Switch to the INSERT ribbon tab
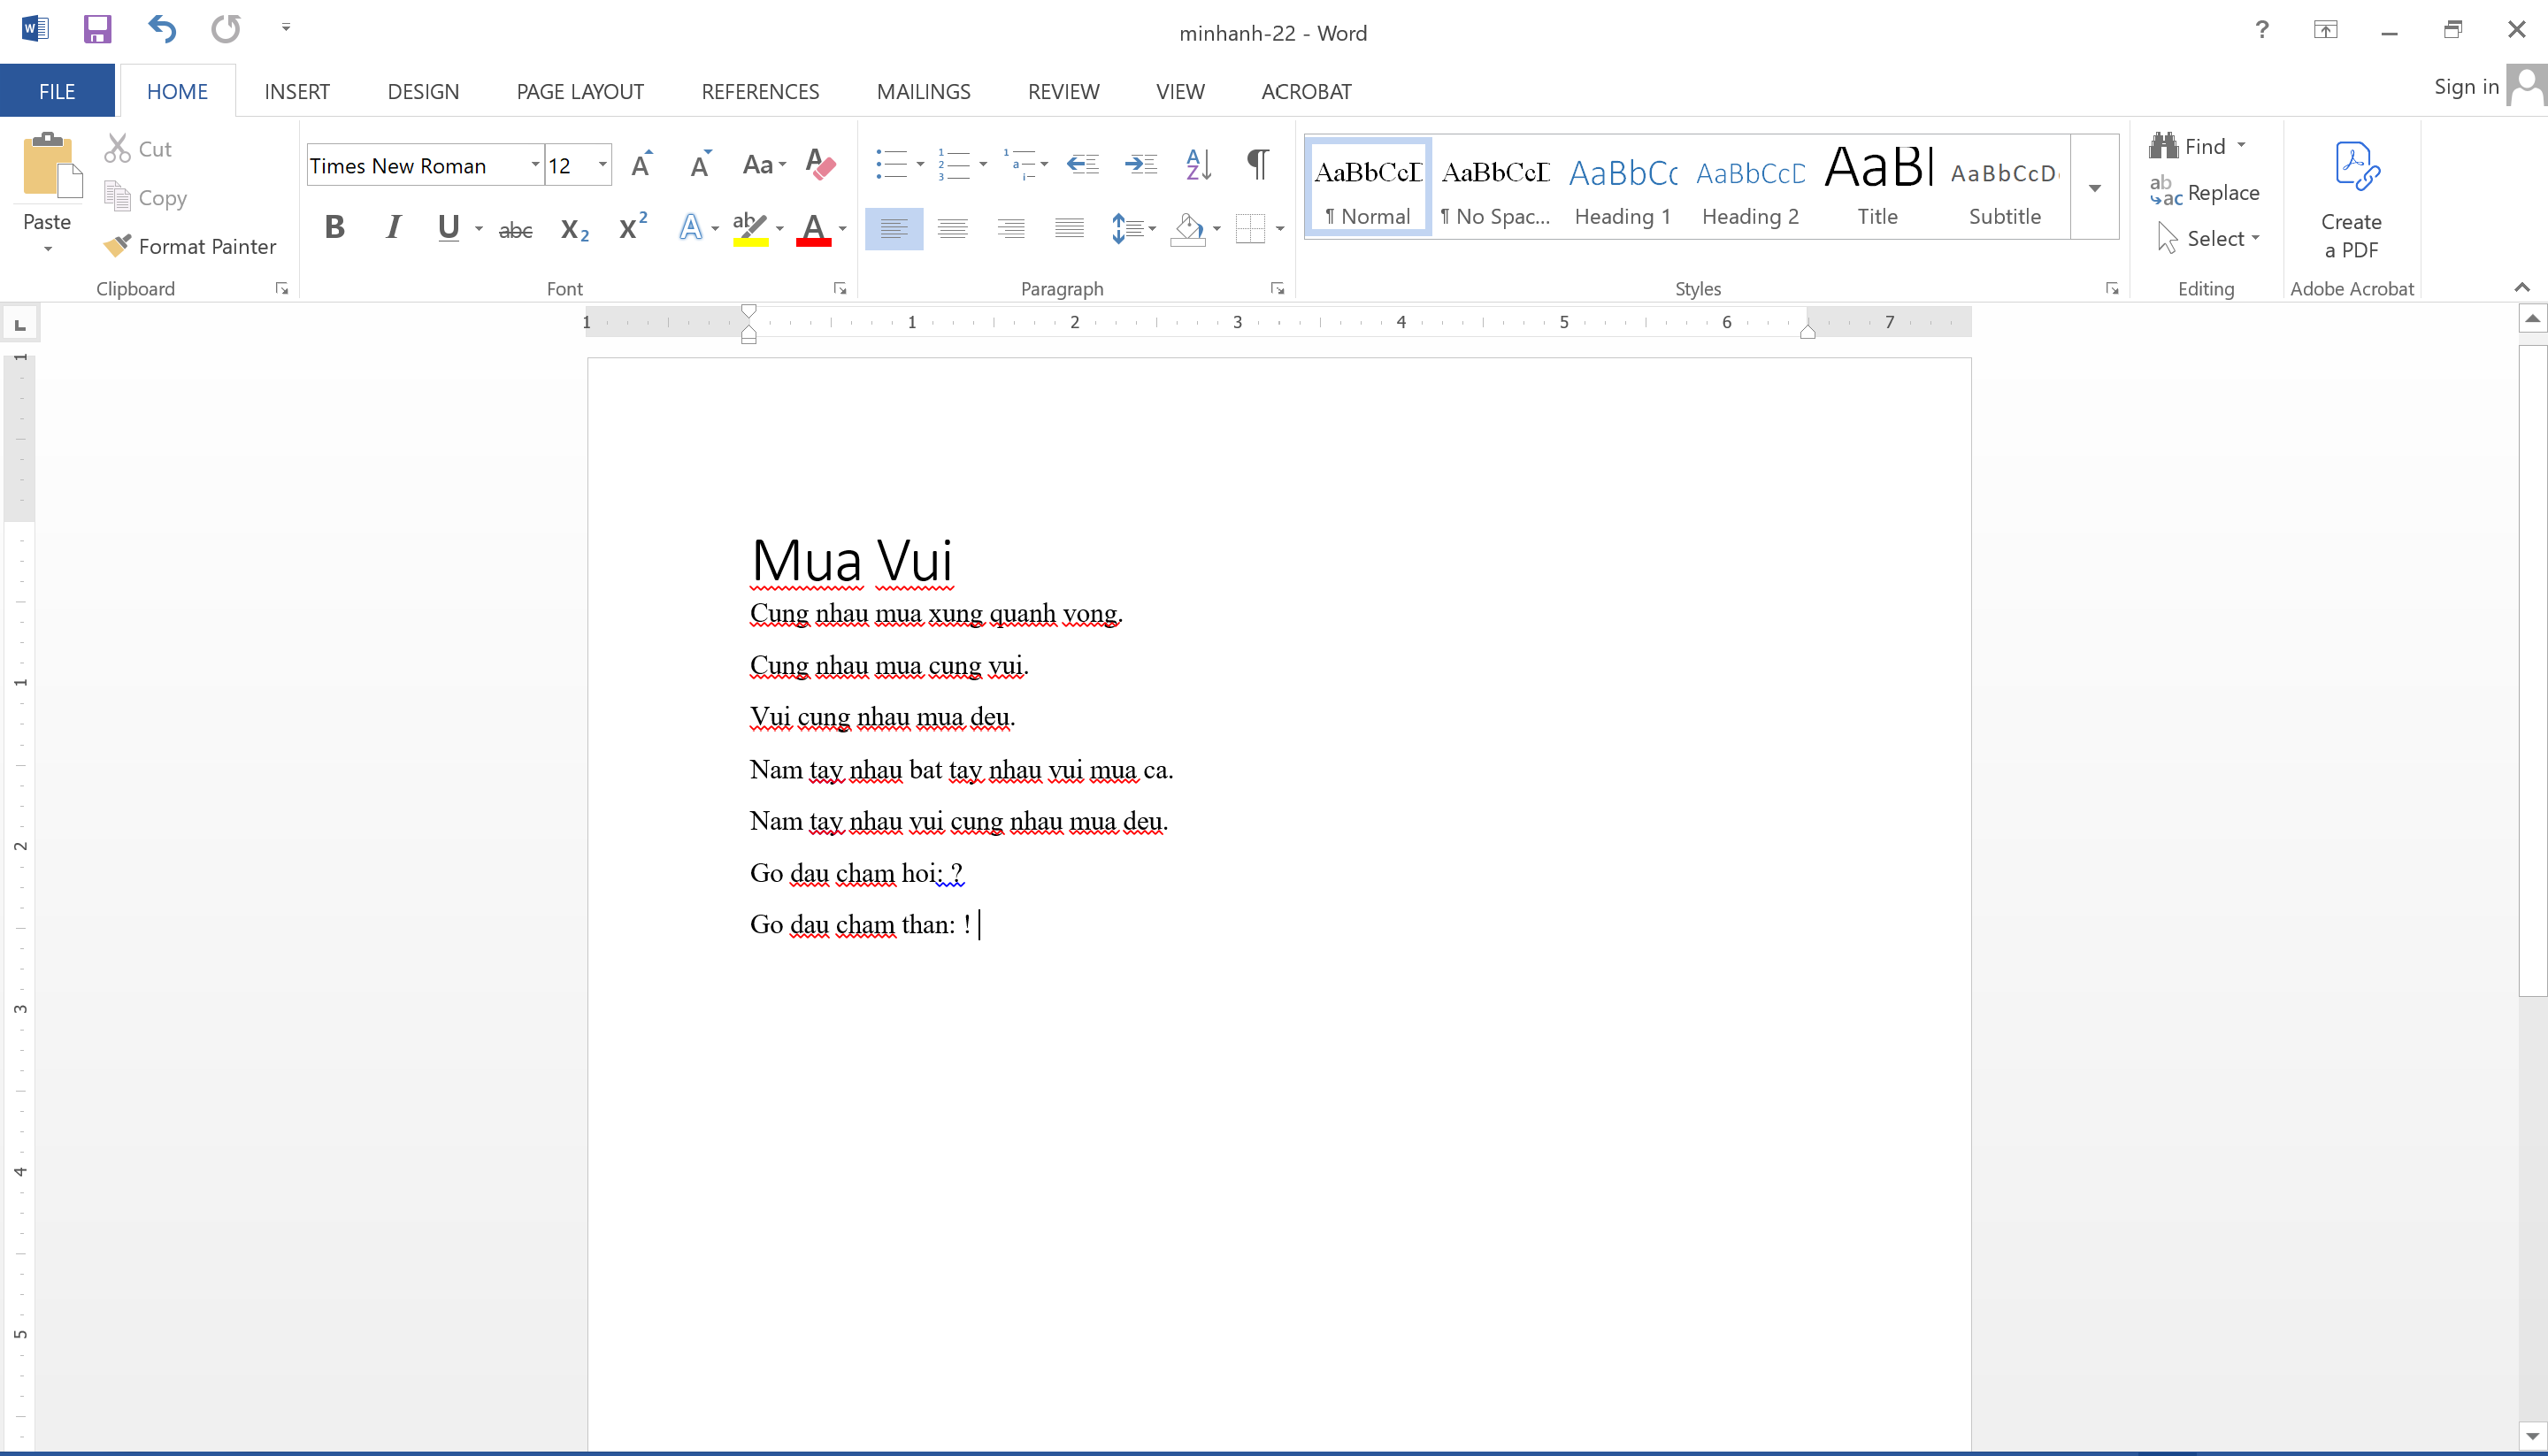The width and height of the screenshot is (2548, 1456). pos(296,91)
